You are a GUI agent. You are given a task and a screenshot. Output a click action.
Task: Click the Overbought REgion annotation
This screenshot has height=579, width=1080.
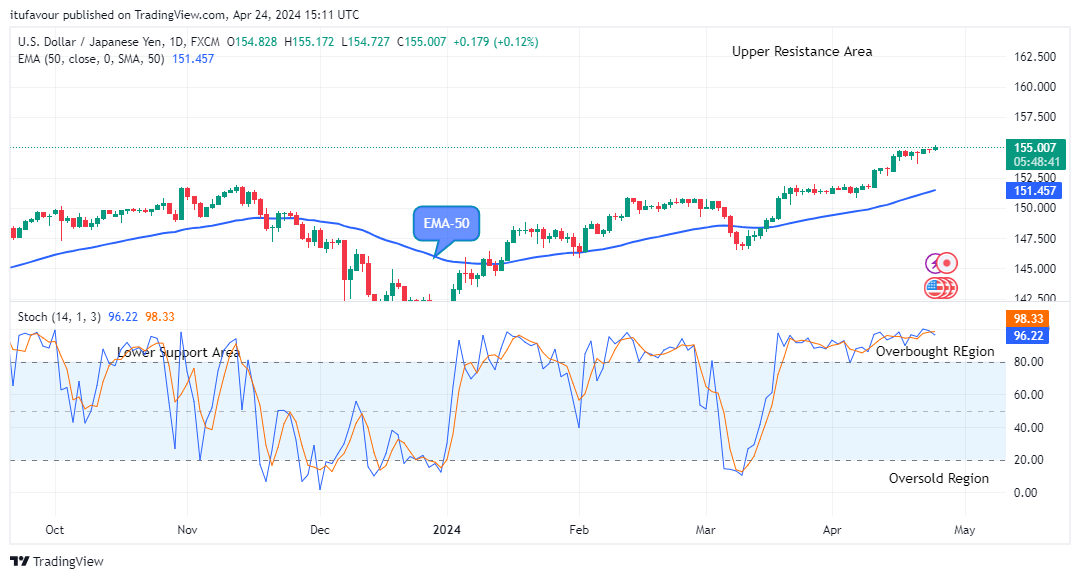pos(935,352)
